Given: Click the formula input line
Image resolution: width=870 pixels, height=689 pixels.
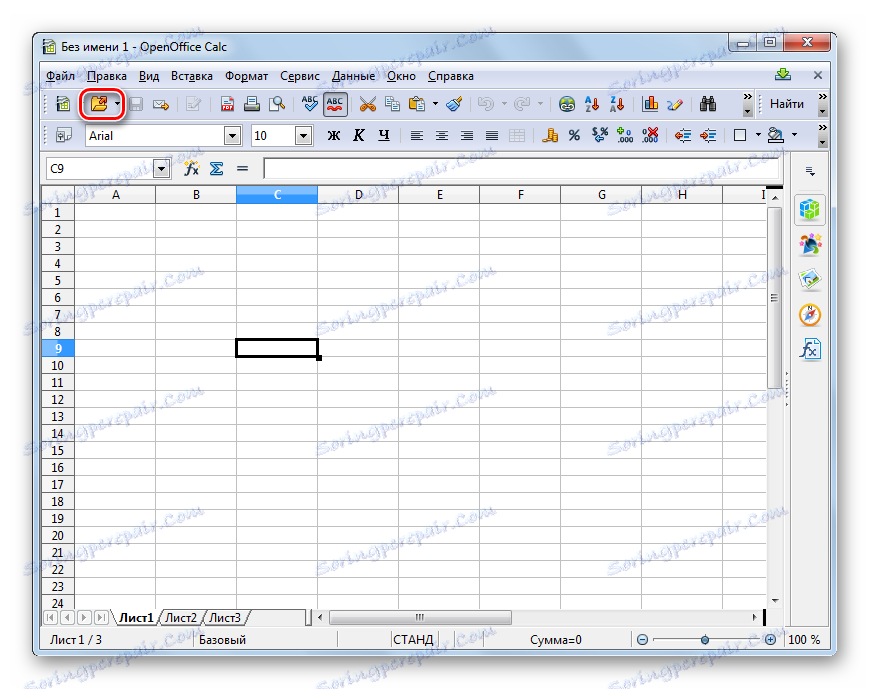Looking at the screenshot, I should coord(522,169).
